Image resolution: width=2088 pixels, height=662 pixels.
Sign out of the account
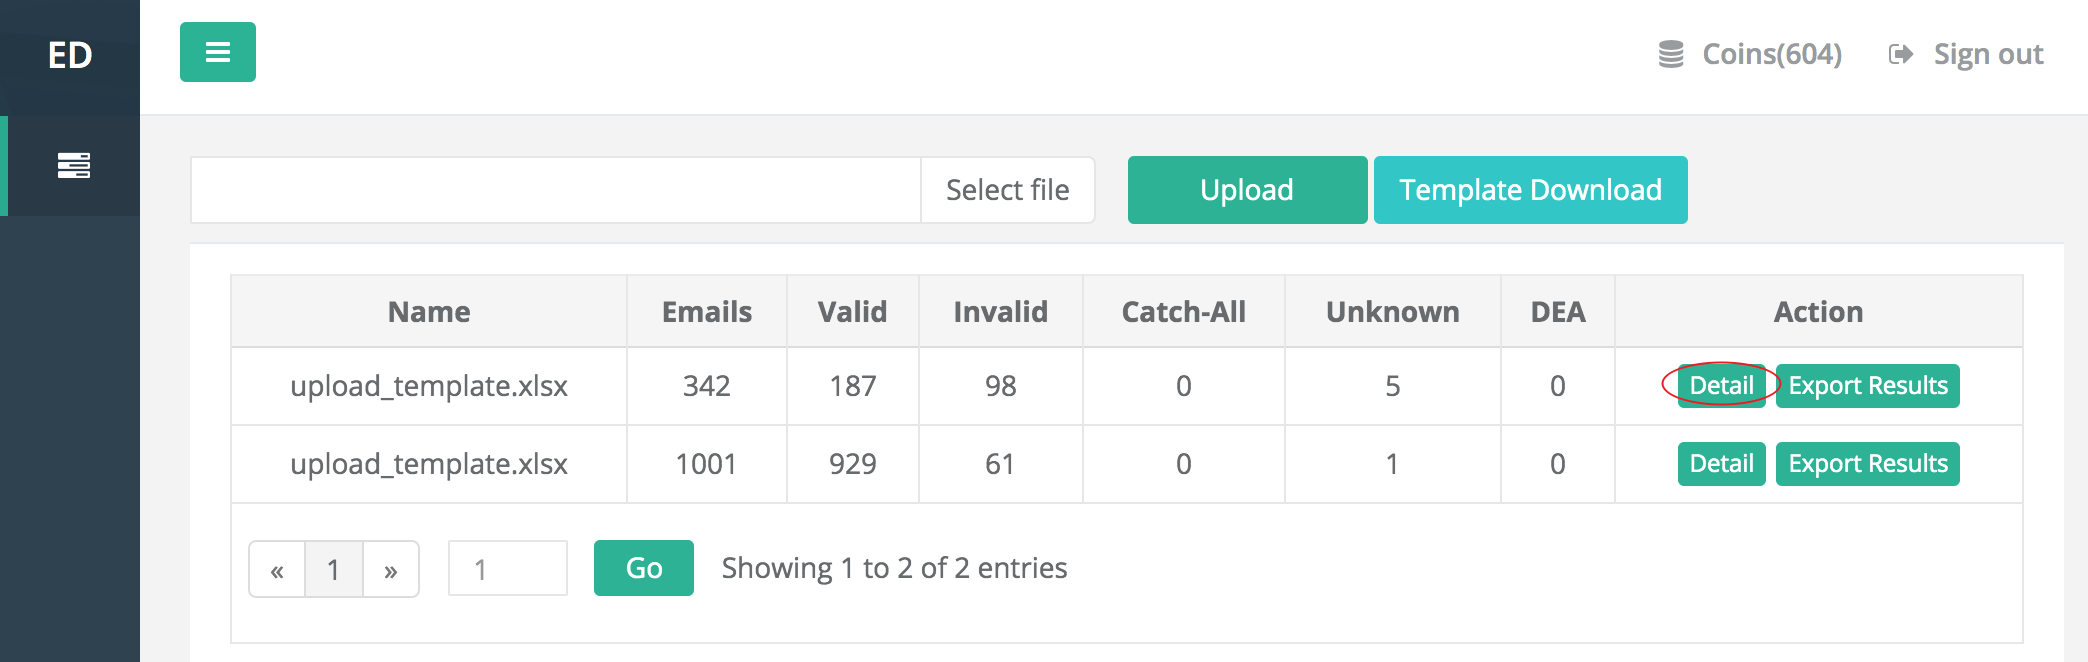(1966, 54)
